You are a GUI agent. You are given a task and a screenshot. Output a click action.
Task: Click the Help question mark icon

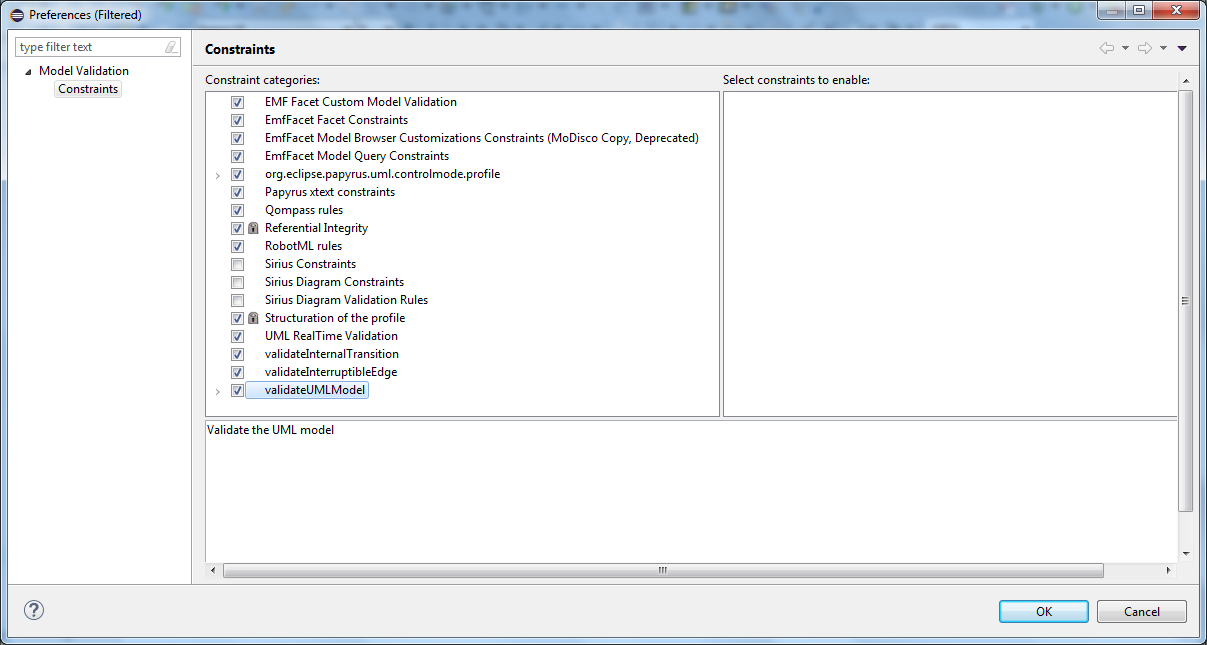33,610
